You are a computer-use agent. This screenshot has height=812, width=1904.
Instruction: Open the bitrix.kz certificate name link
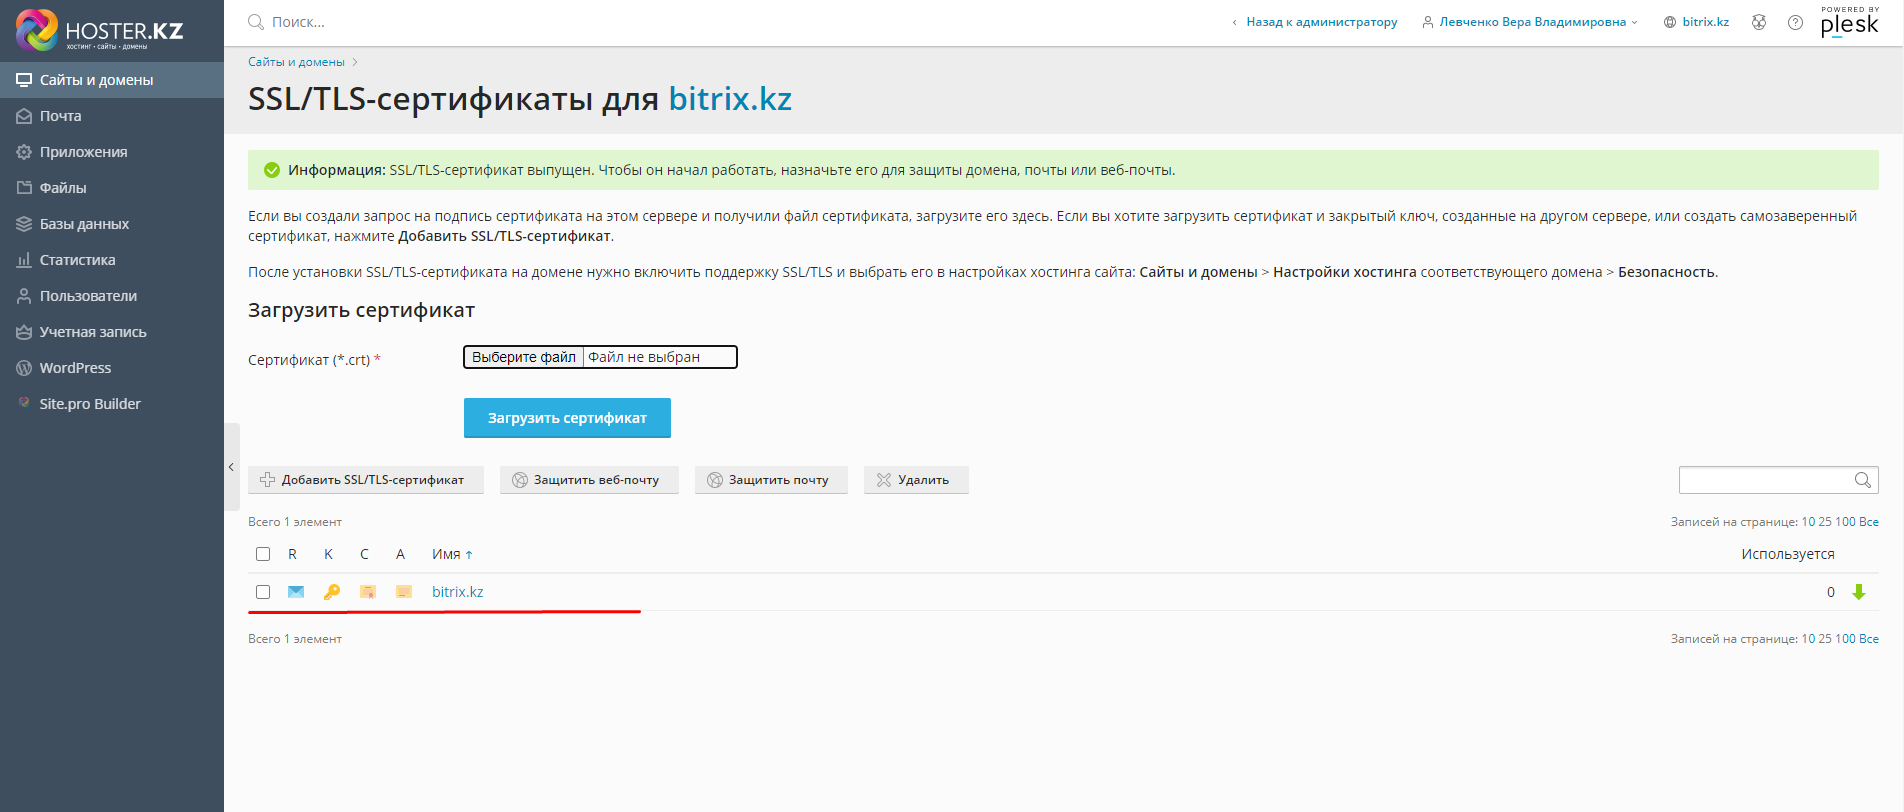click(457, 592)
